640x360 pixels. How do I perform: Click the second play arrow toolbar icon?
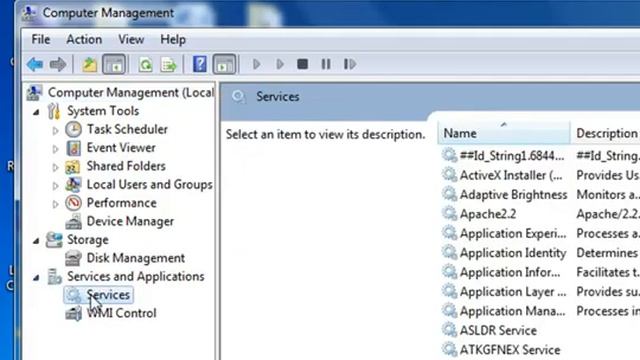click(280, 64)
